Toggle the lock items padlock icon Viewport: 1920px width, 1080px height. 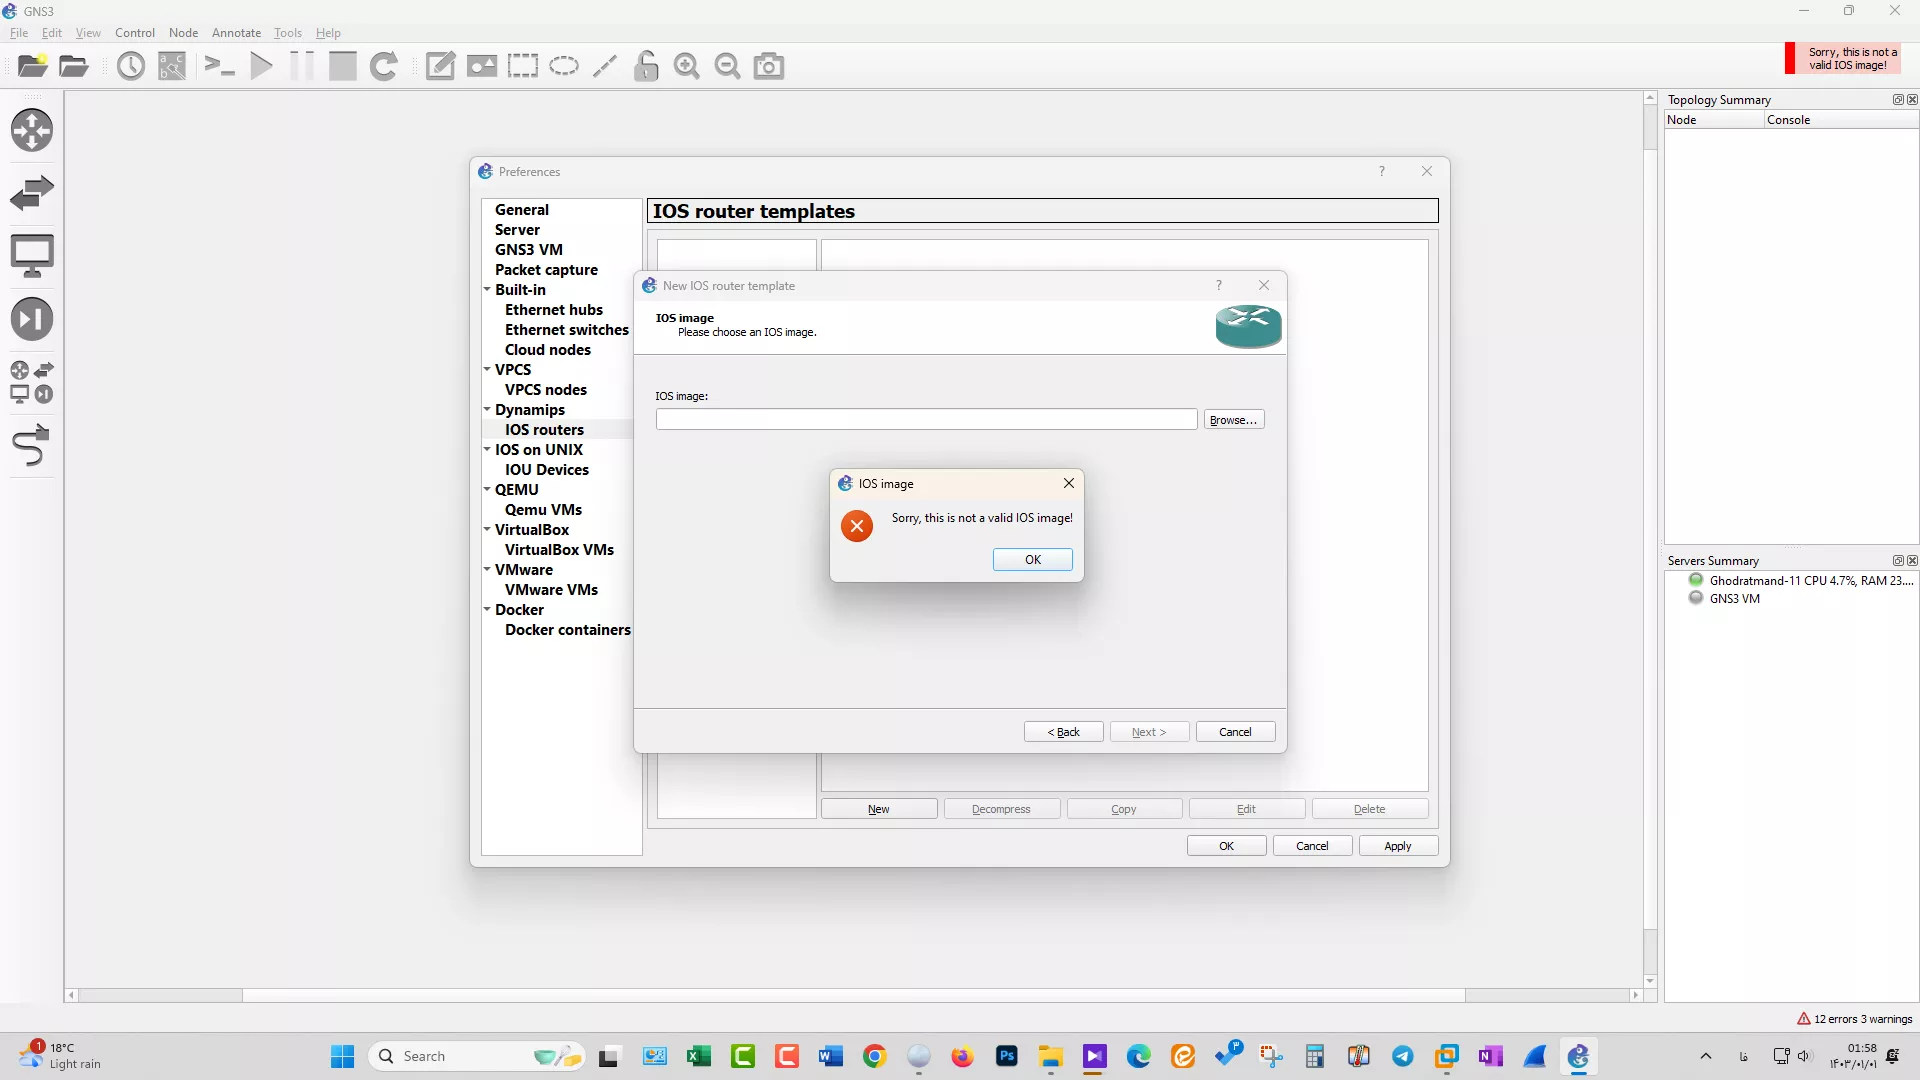[x=647, y=66]
